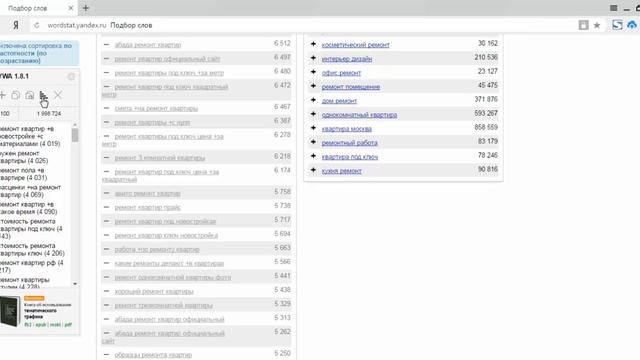Clear the YWA word list with the X icon
This screenshot has width=640, height=360.
click(x=58, y=96)
